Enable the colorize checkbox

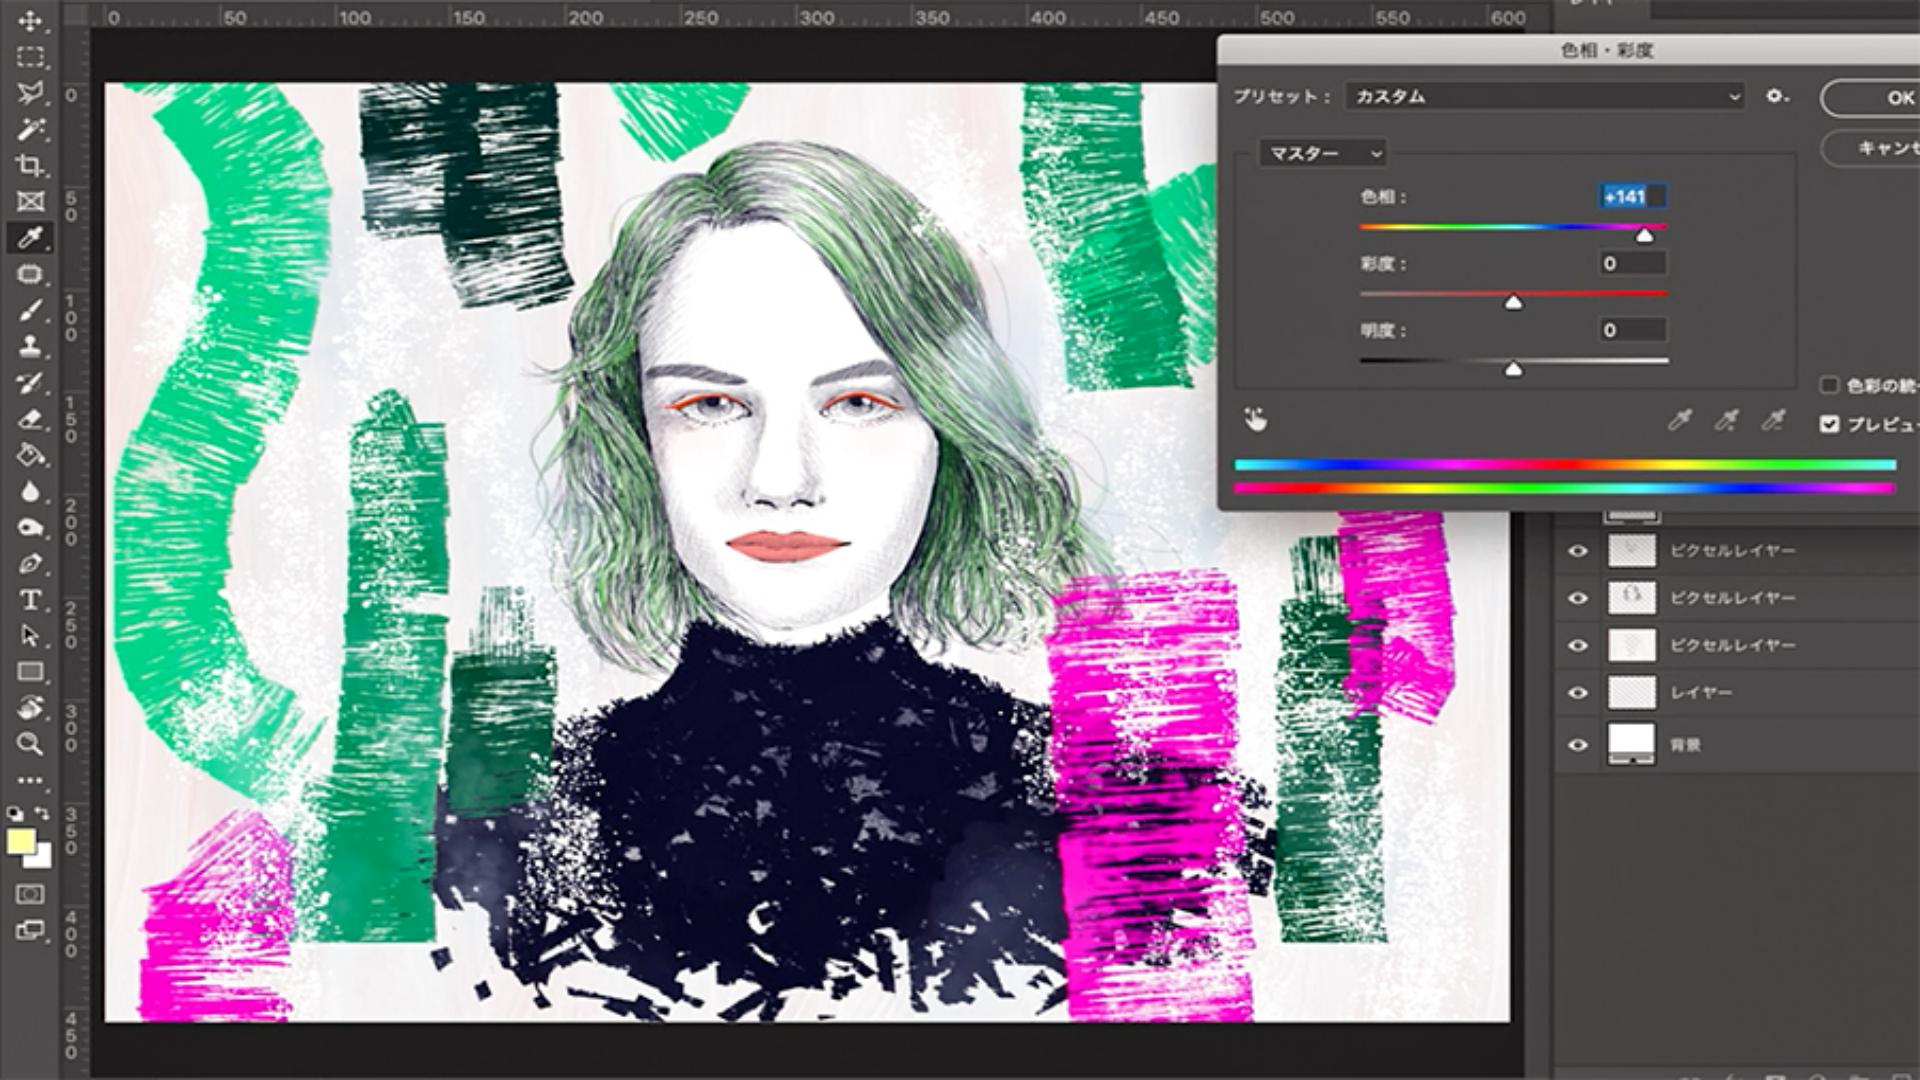pos(1829,385)
